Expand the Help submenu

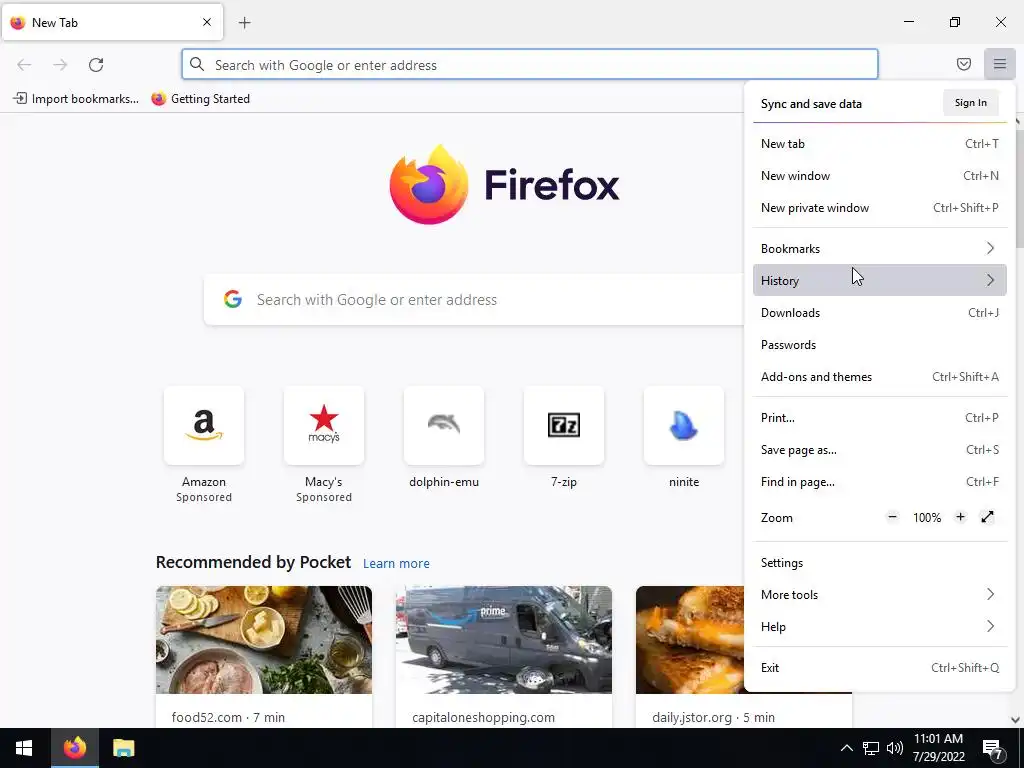click(880, 627)
